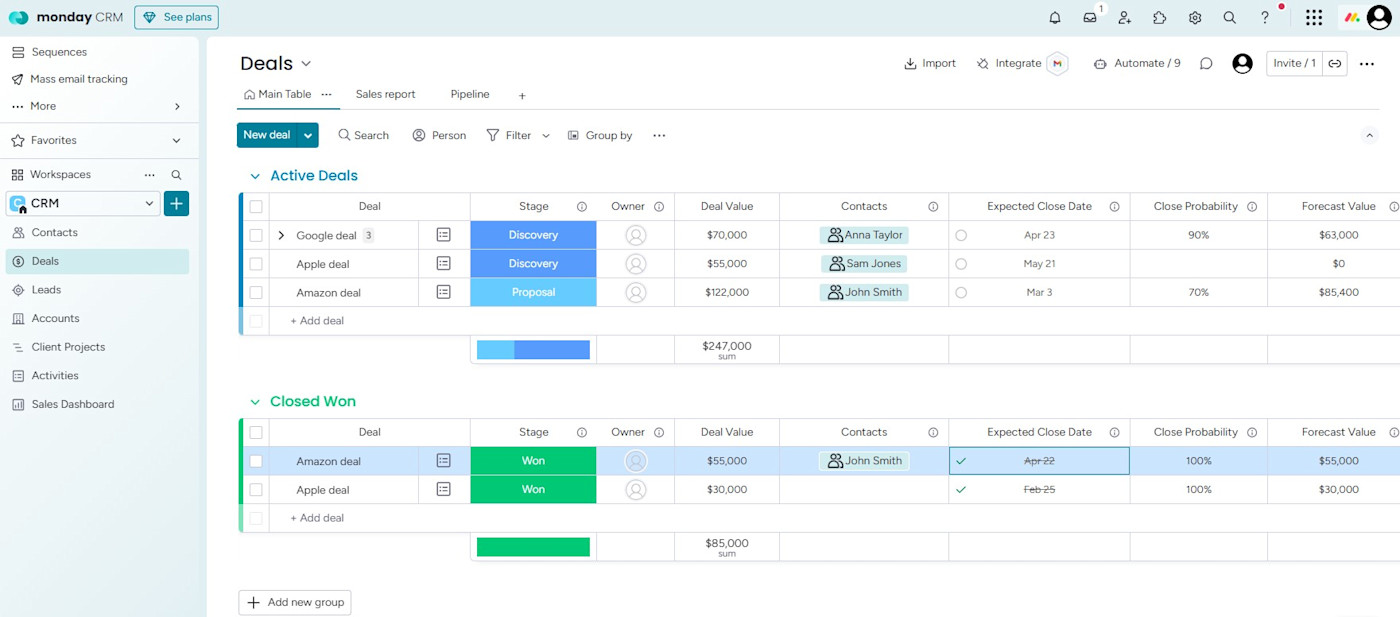Check the Amazon deal checkbox in Active Deals
The height and width of the screenshot is (617, 1400).
[x=256, y=292]
